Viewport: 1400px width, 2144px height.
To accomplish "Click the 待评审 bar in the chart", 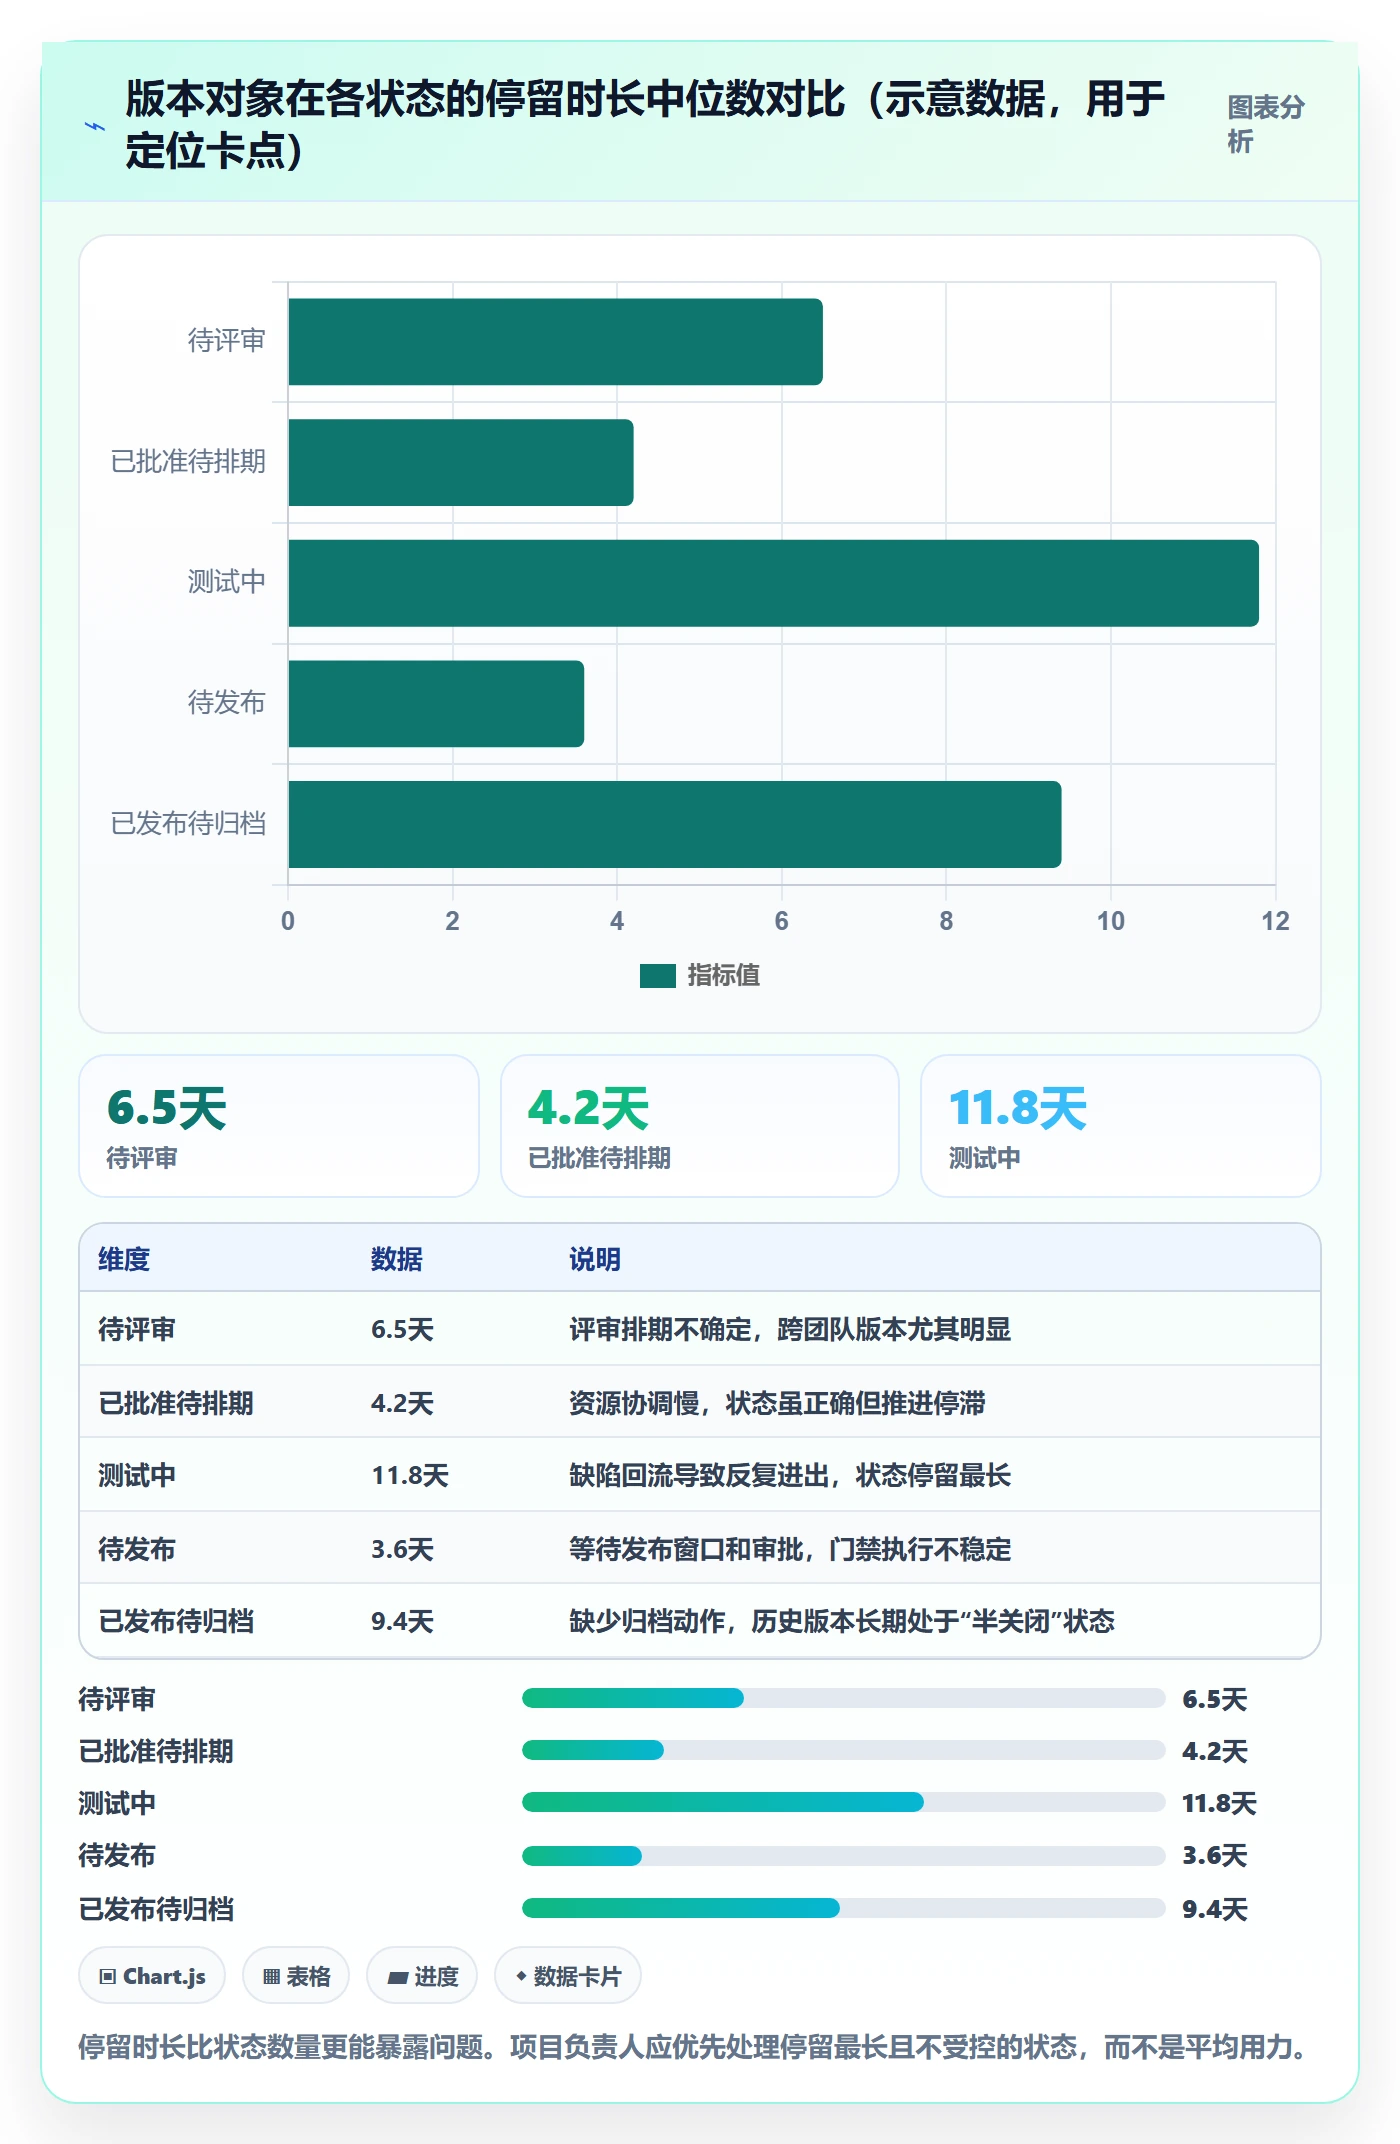I will pos(555,342).
